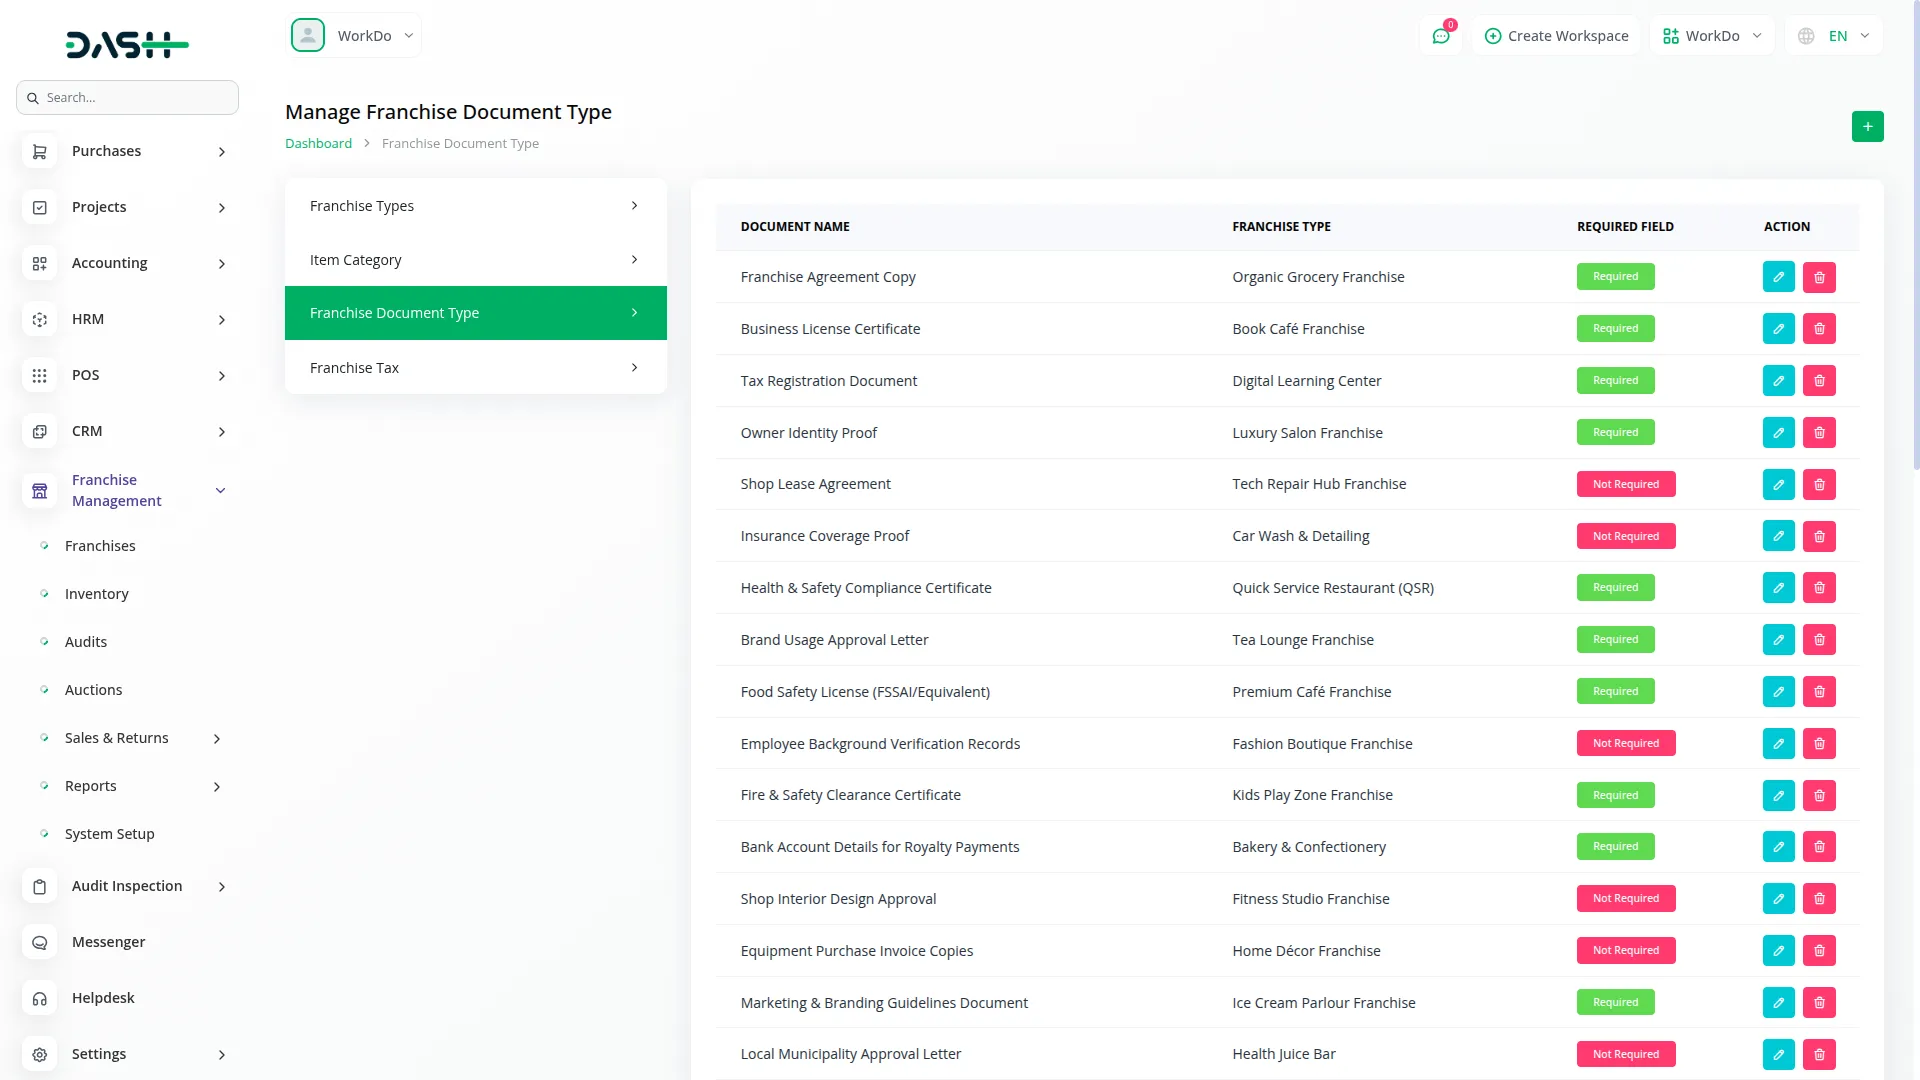The width and height of the screenshot is (1920, 1080).
Task: Click the Create Workspace button
Action: tap(1556, 36)
